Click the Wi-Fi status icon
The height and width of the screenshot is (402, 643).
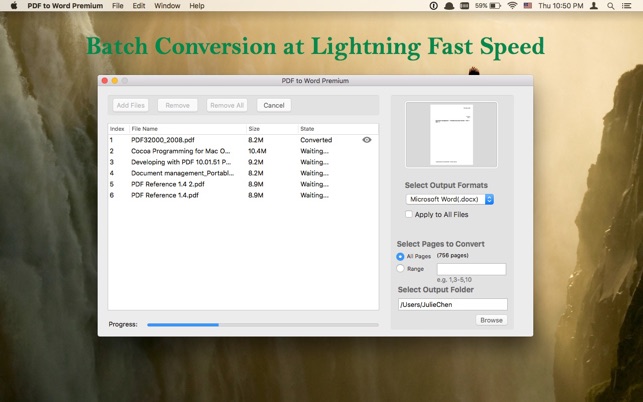[512, 6]
